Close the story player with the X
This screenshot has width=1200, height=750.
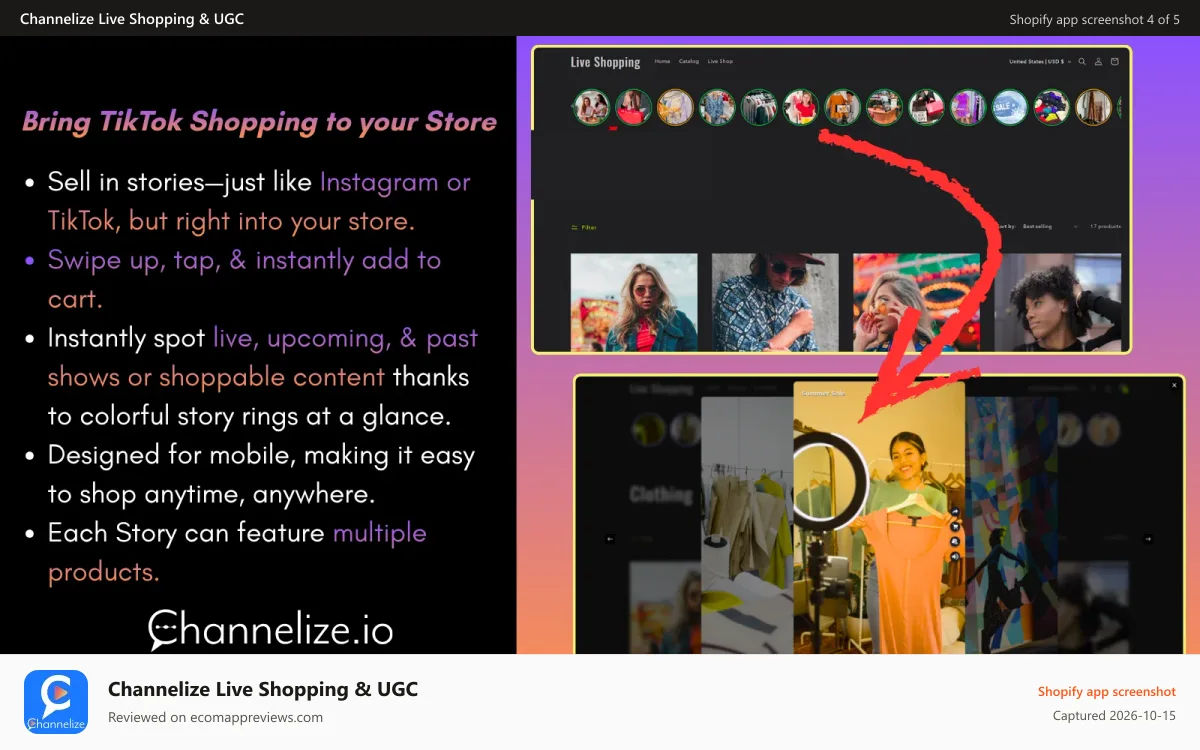point(1175,385)
